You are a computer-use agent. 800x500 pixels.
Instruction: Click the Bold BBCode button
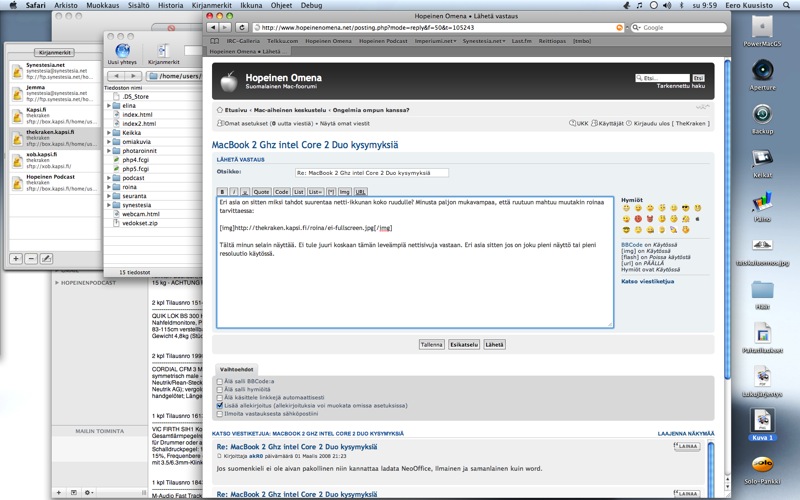(222, 192)
